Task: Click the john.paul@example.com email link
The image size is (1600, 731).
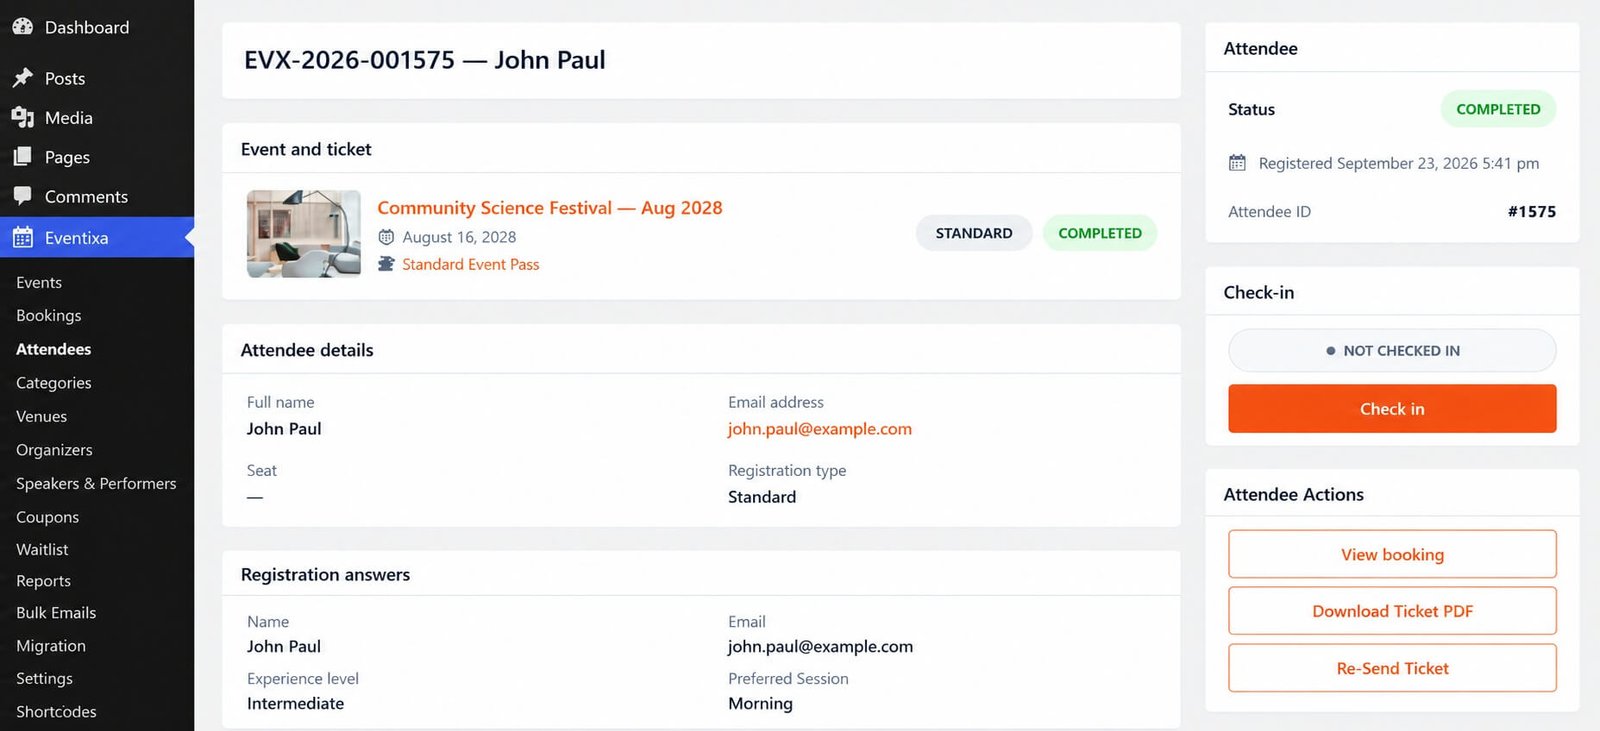Action: point(820,429)
